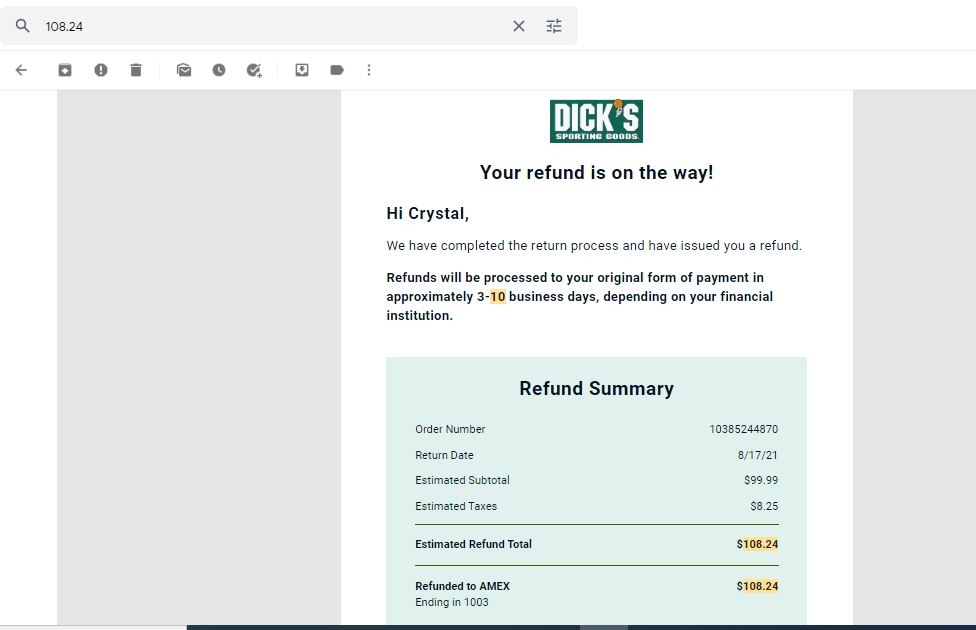
Task: Click the Refund Summary heading
Action: [x=596, y=388]
